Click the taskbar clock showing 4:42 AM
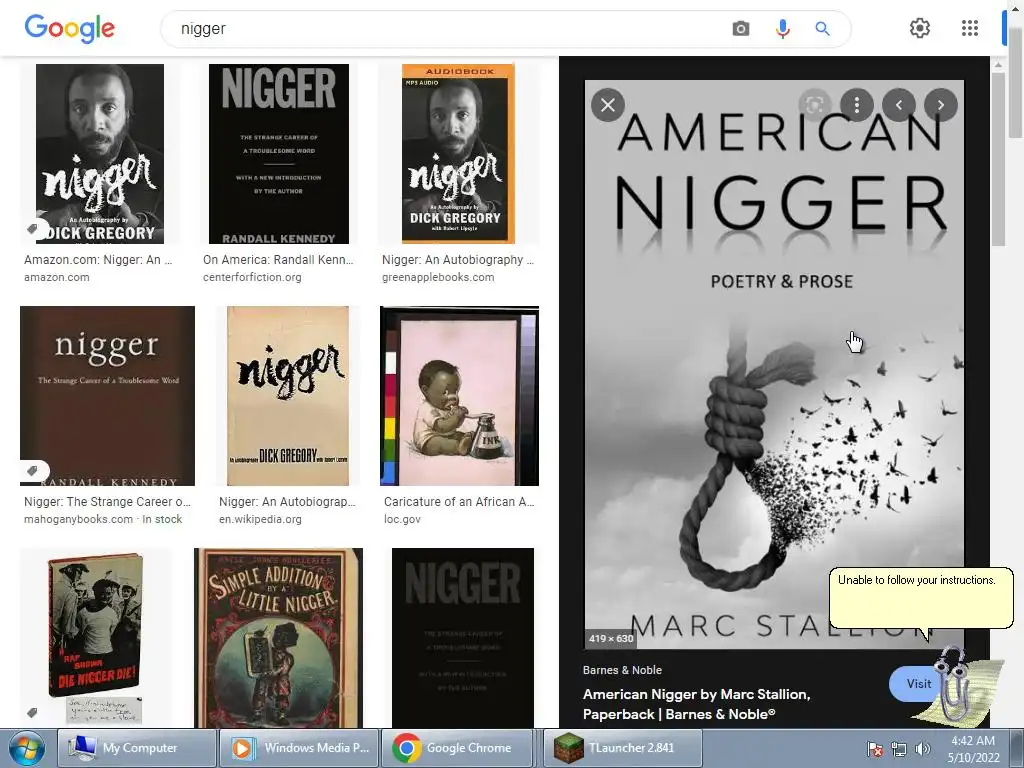1024x768 pixels. [973, 749]
